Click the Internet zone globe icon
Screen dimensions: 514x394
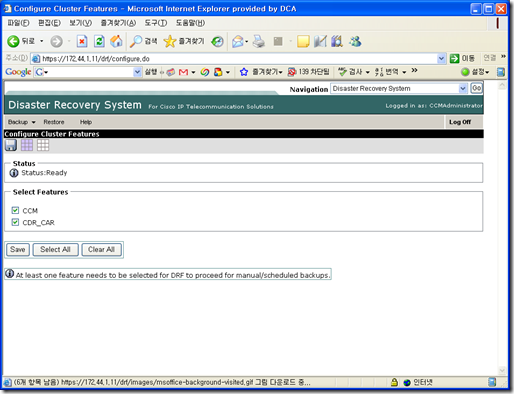tap(407, 382)
